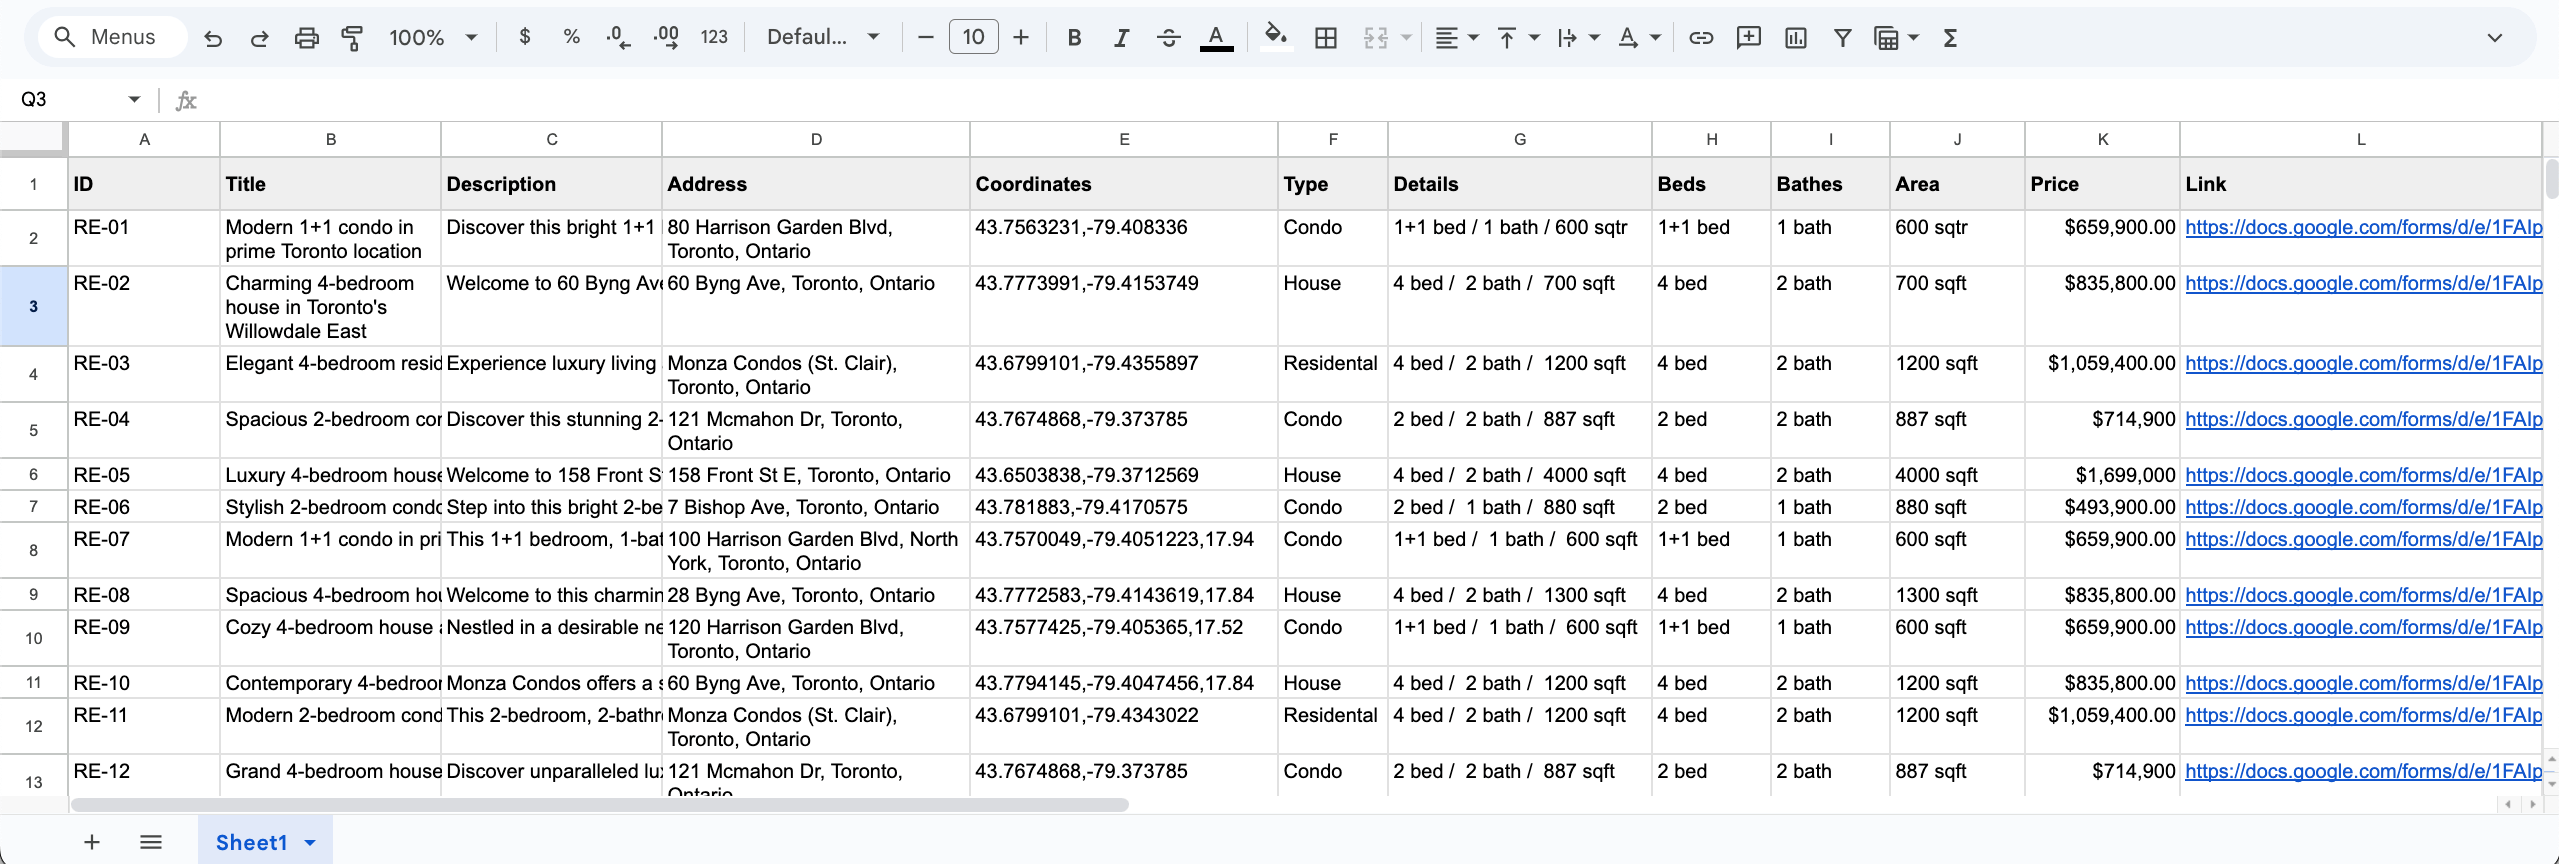Select the price cell '$1,699,000'
This screenshot has width=2559, height=864.
(2102, 475)
